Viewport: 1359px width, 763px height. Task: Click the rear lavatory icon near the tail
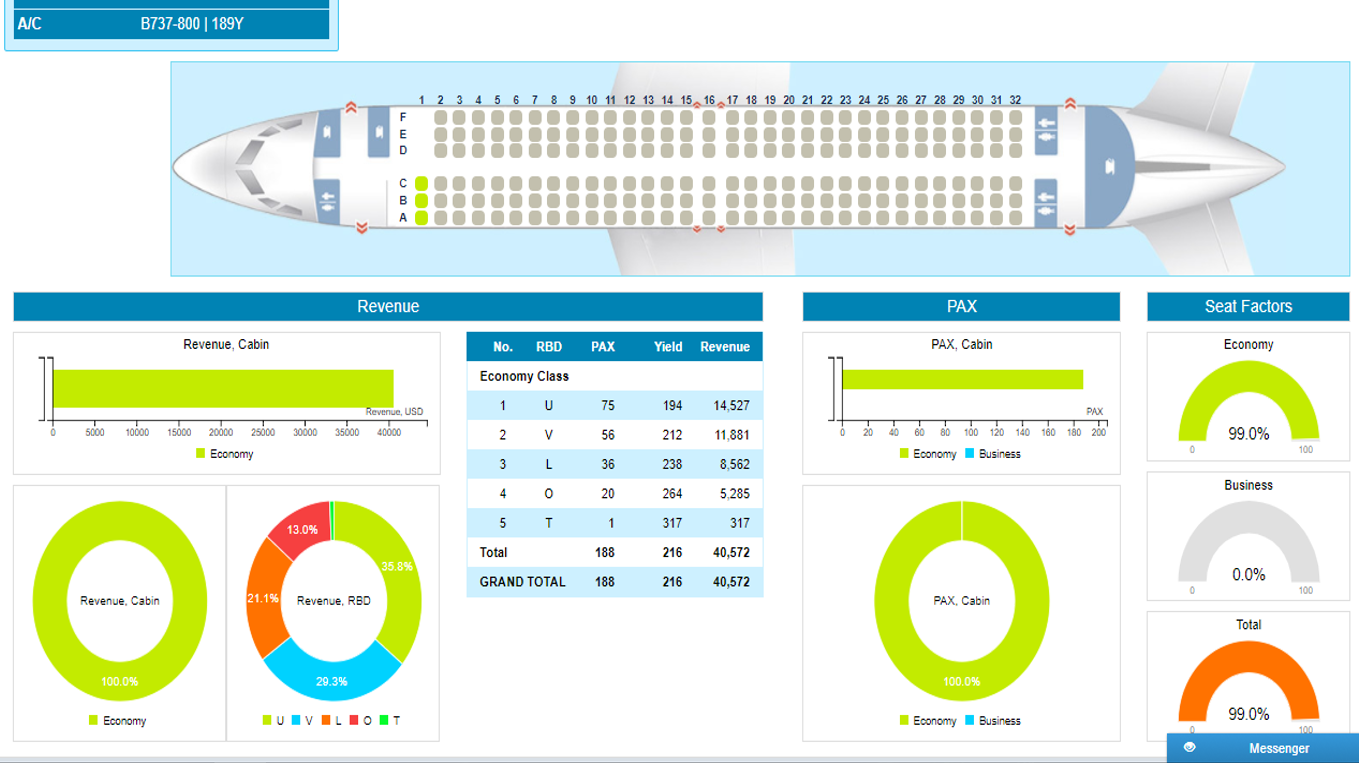[1109, 164]
